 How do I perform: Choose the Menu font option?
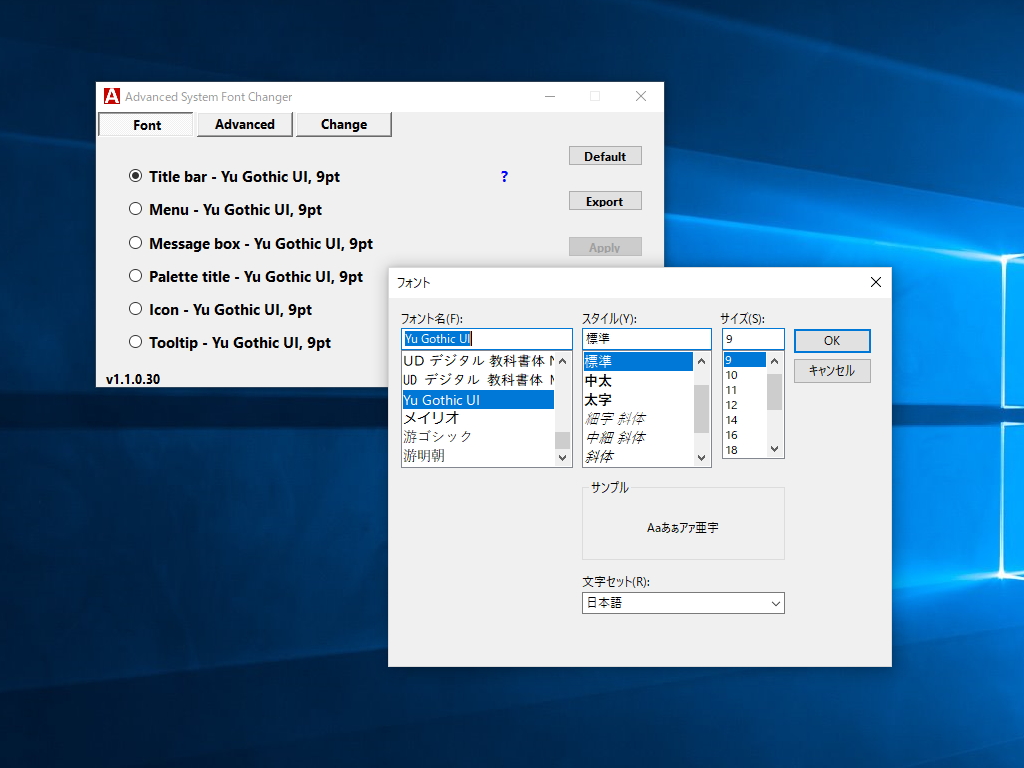tap(135, 210)
